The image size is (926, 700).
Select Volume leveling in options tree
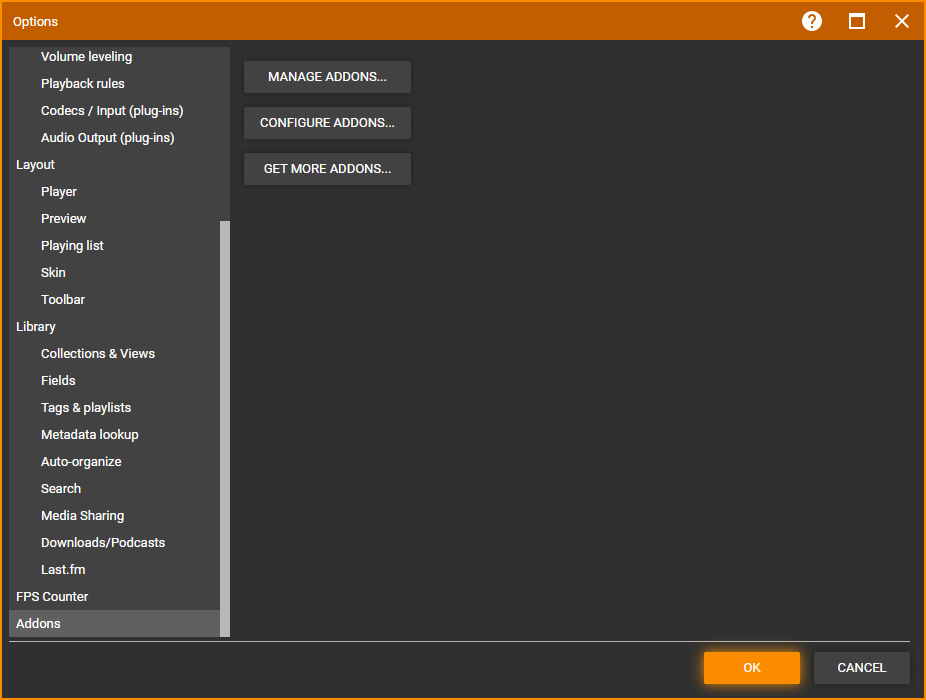coord(86,57)
